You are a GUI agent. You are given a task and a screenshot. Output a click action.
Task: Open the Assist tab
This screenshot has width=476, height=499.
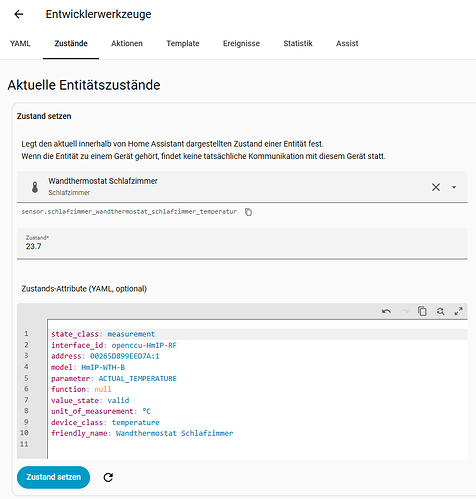(x=347, y=44)
